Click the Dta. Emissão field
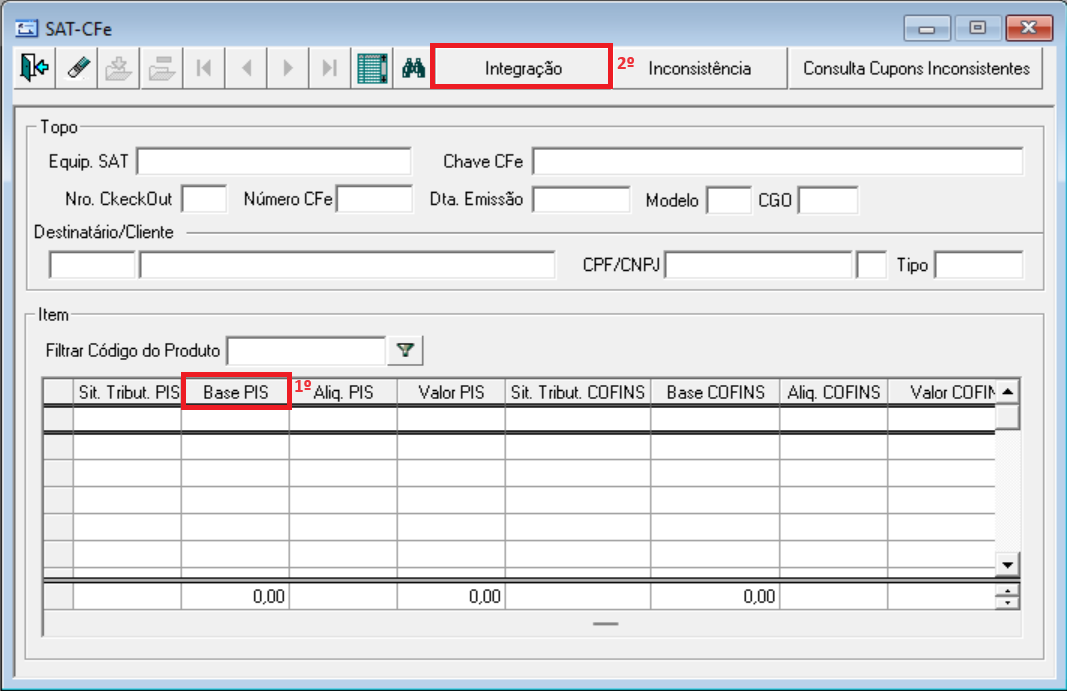Viewport: 1067px width, 691px height. coord(582,199)
